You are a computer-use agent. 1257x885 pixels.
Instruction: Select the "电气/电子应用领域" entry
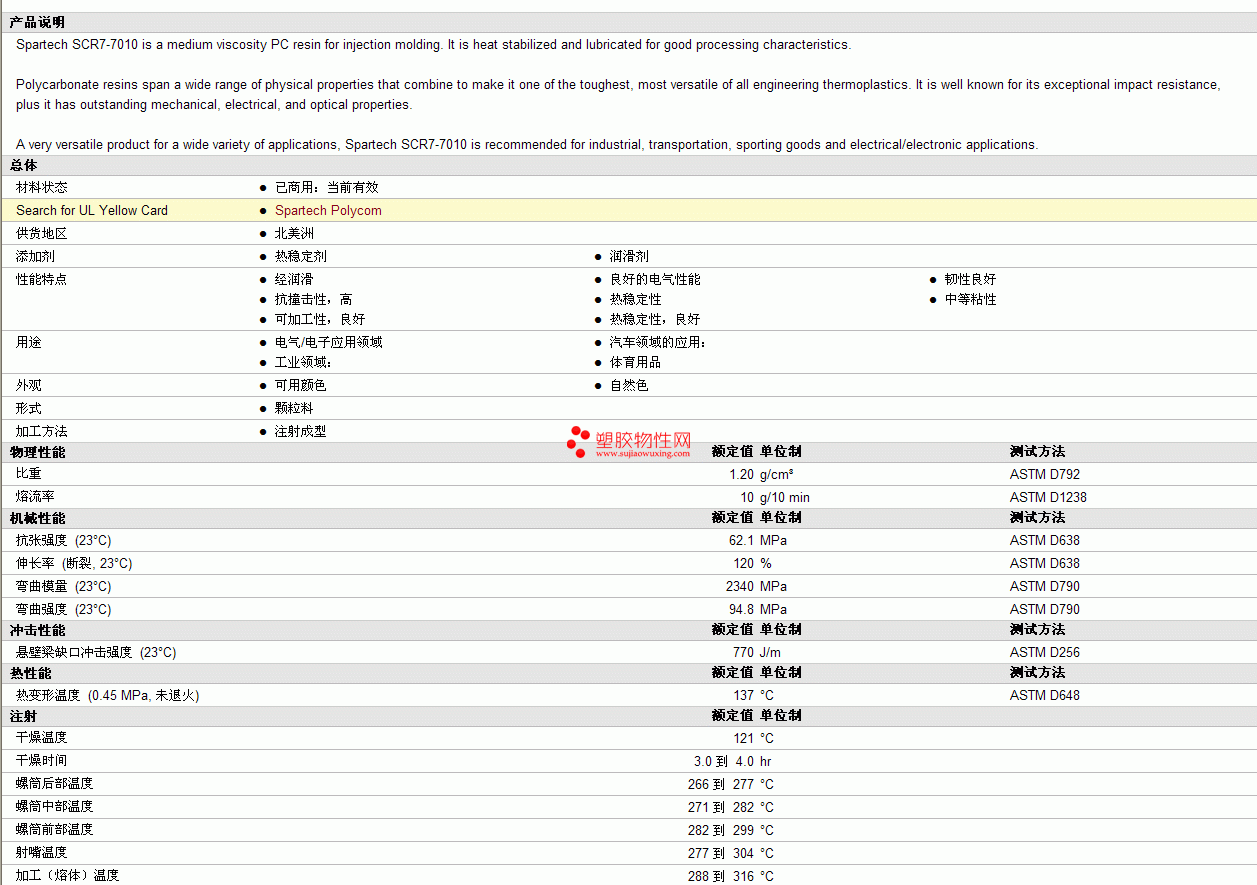328,342
